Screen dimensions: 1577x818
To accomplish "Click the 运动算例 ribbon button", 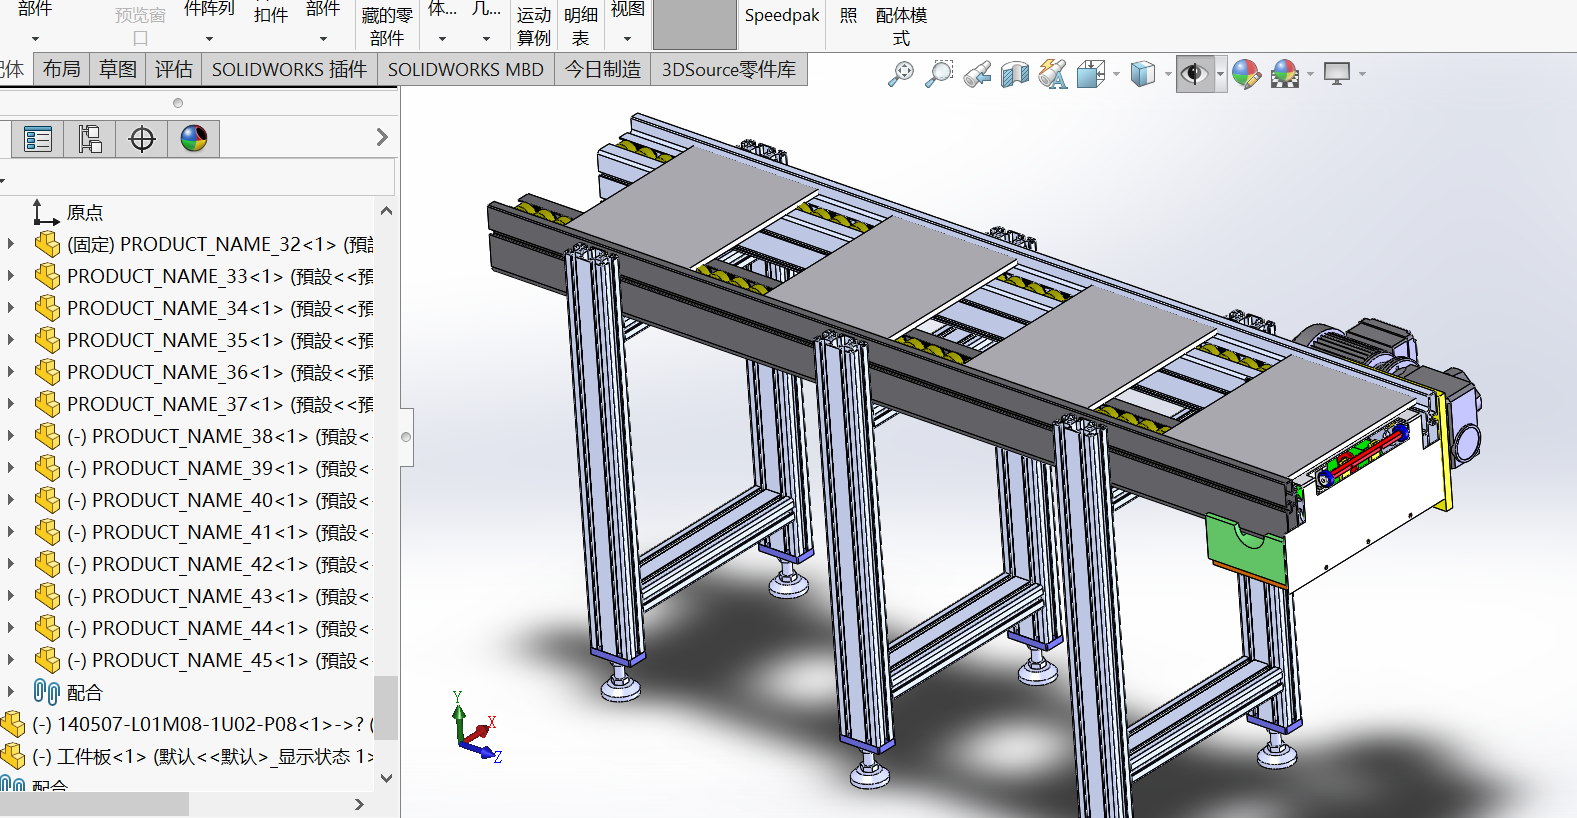I will [533, 26].
